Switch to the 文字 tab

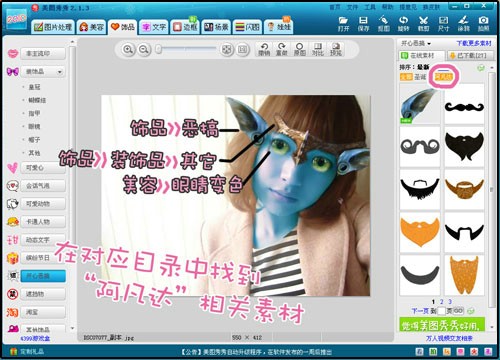[154, 27]
